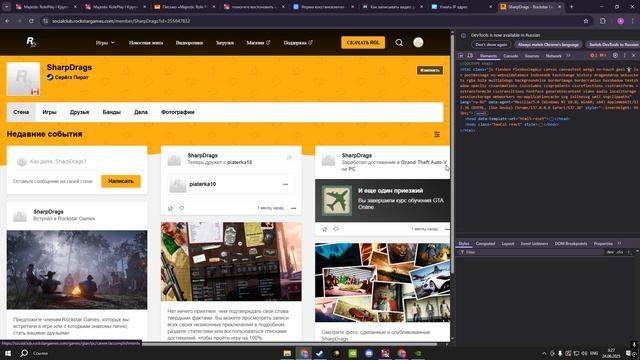Comment on the GTA V achievement post
This screenshot has width=640, height=360.
tap(336, 229)
